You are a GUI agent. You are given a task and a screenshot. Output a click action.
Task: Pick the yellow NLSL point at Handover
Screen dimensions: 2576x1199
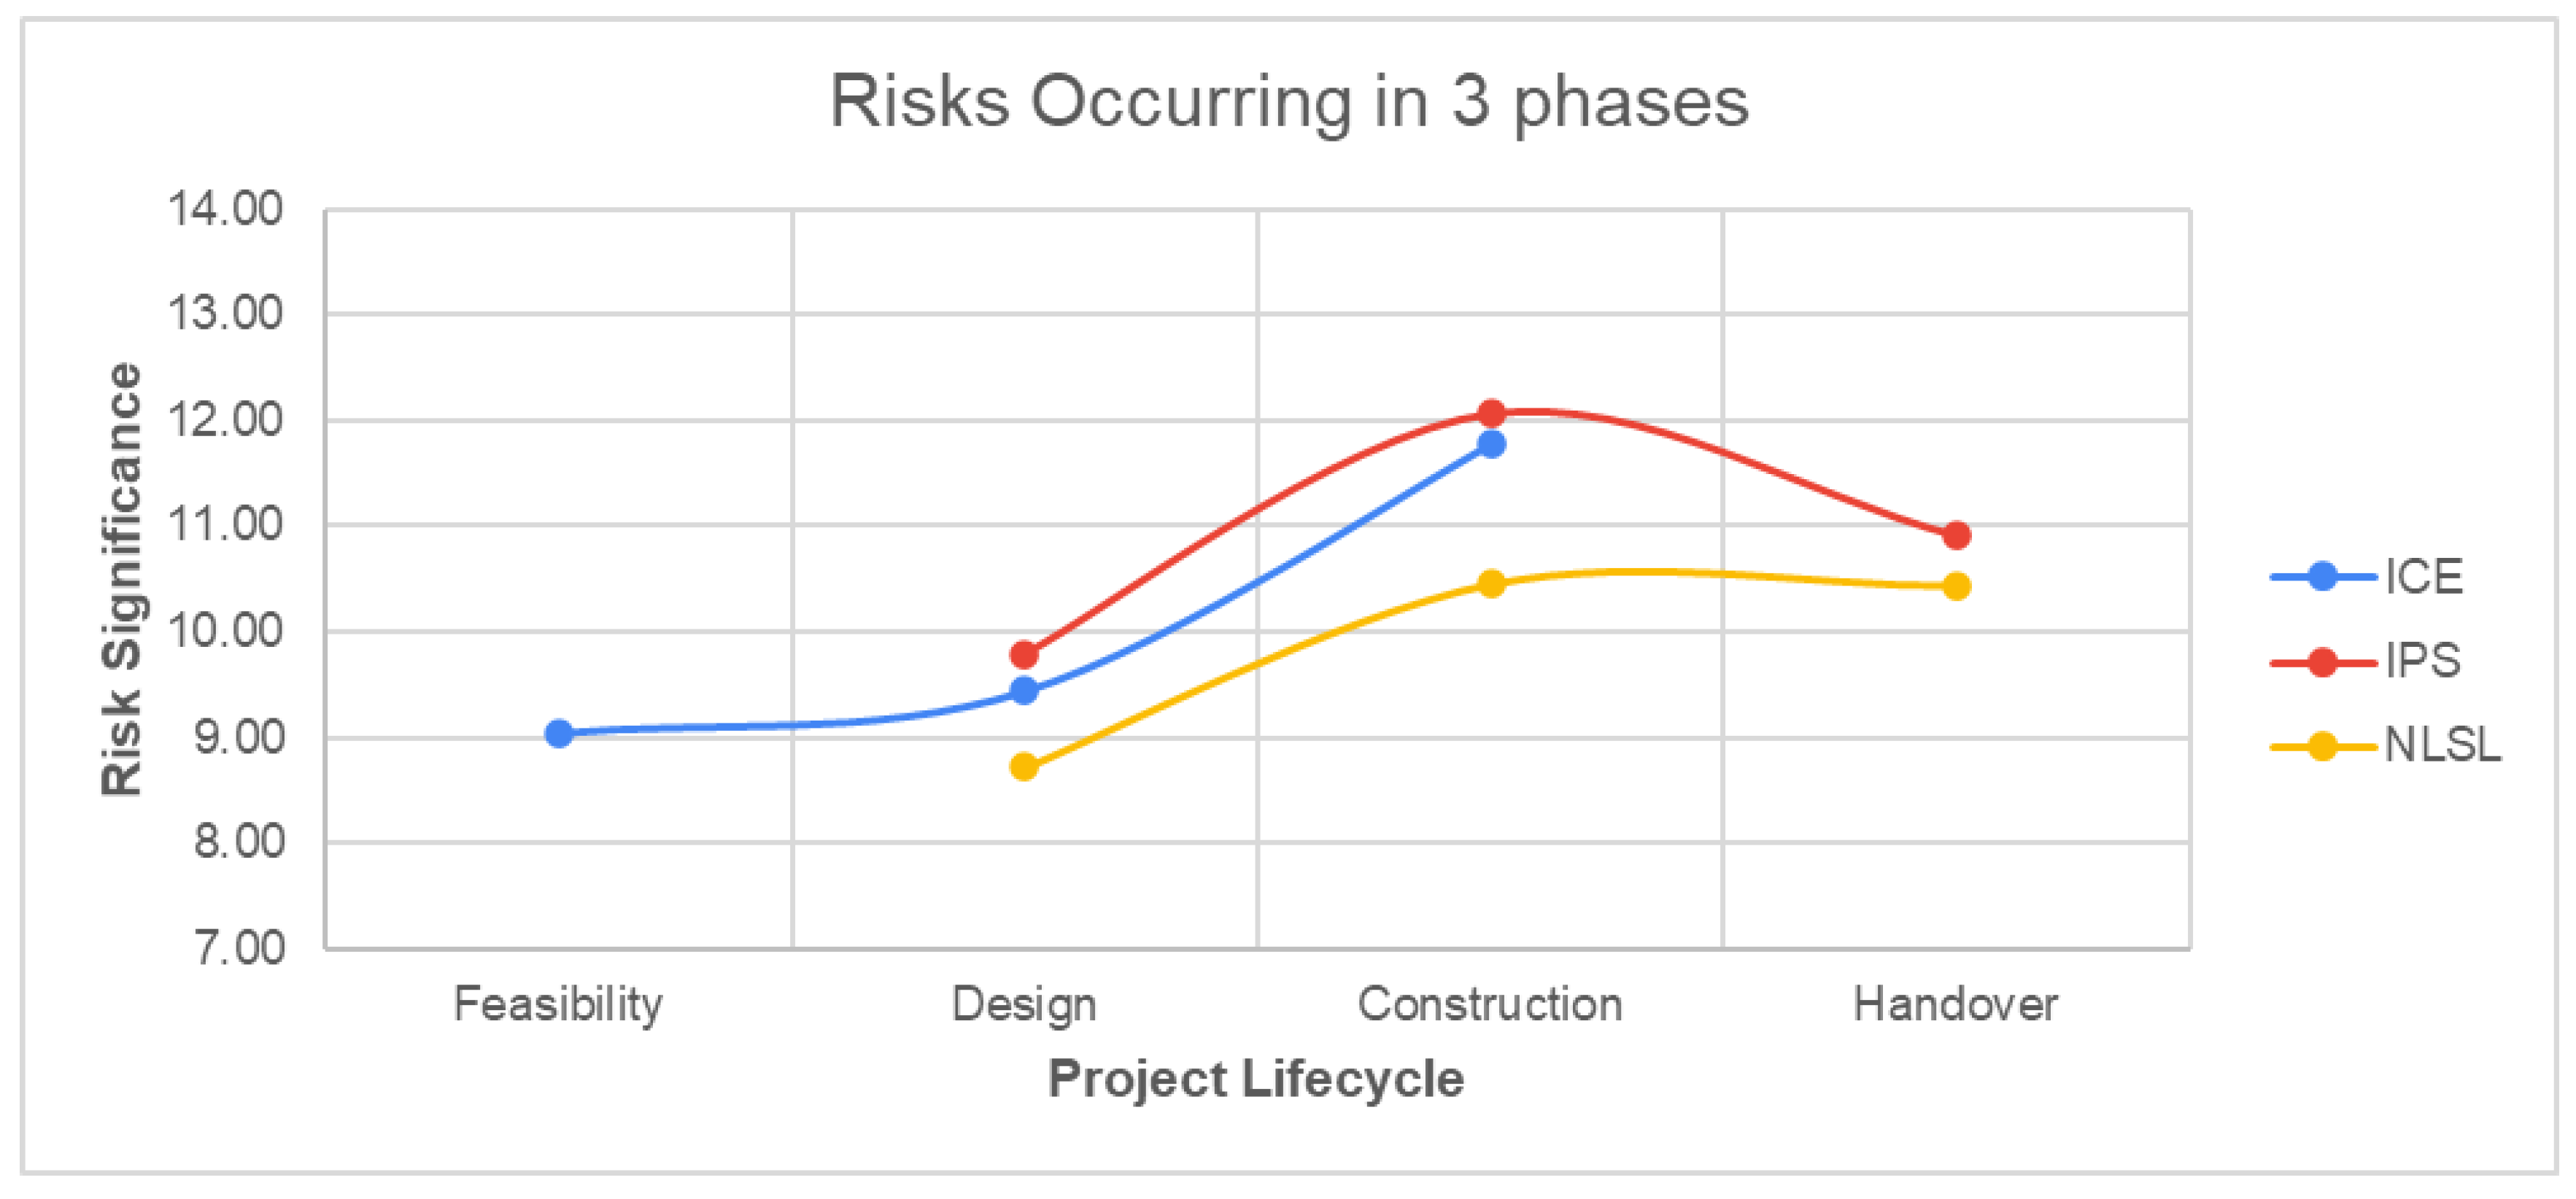pyautogui.click(x=1957, y=586)
